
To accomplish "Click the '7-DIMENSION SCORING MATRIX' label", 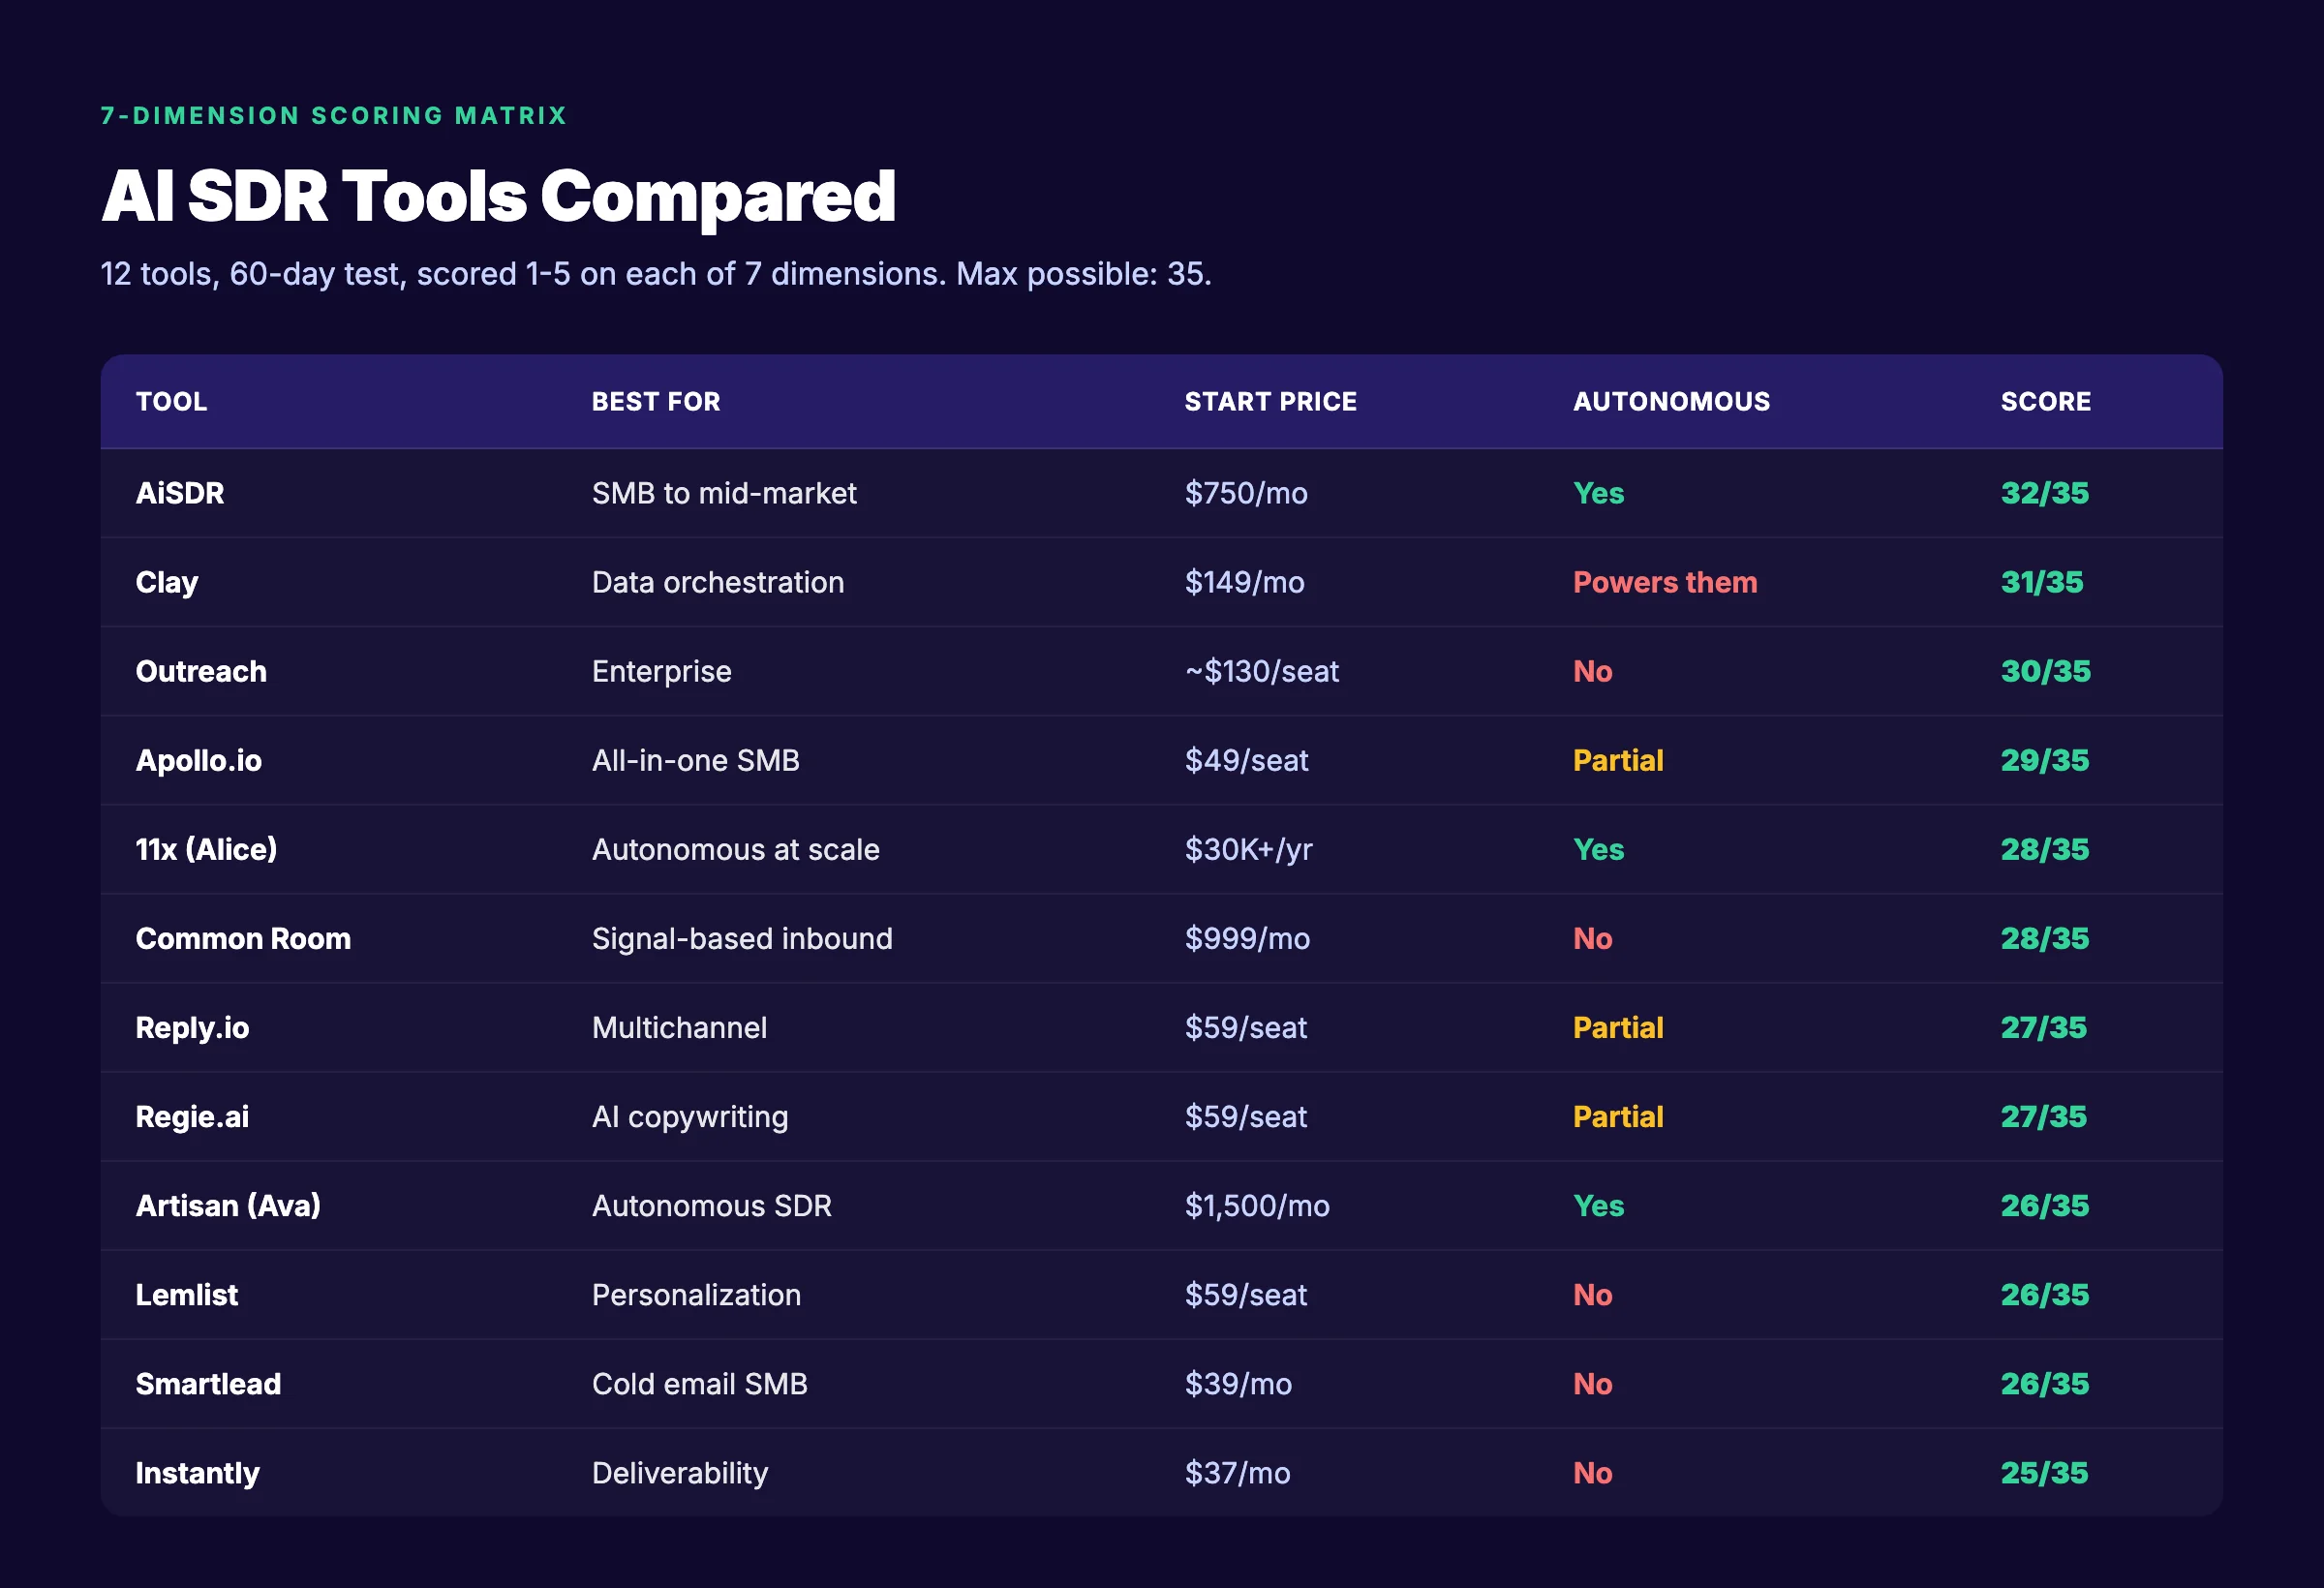I will point(334,116).
